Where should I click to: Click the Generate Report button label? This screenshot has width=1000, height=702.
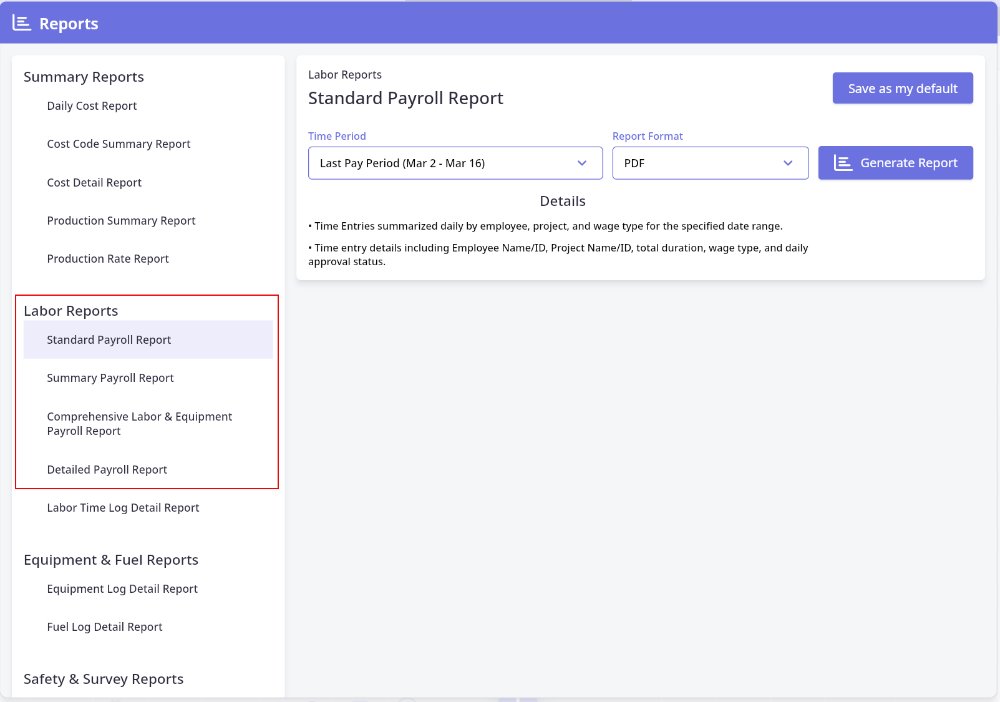pos(909,163)
